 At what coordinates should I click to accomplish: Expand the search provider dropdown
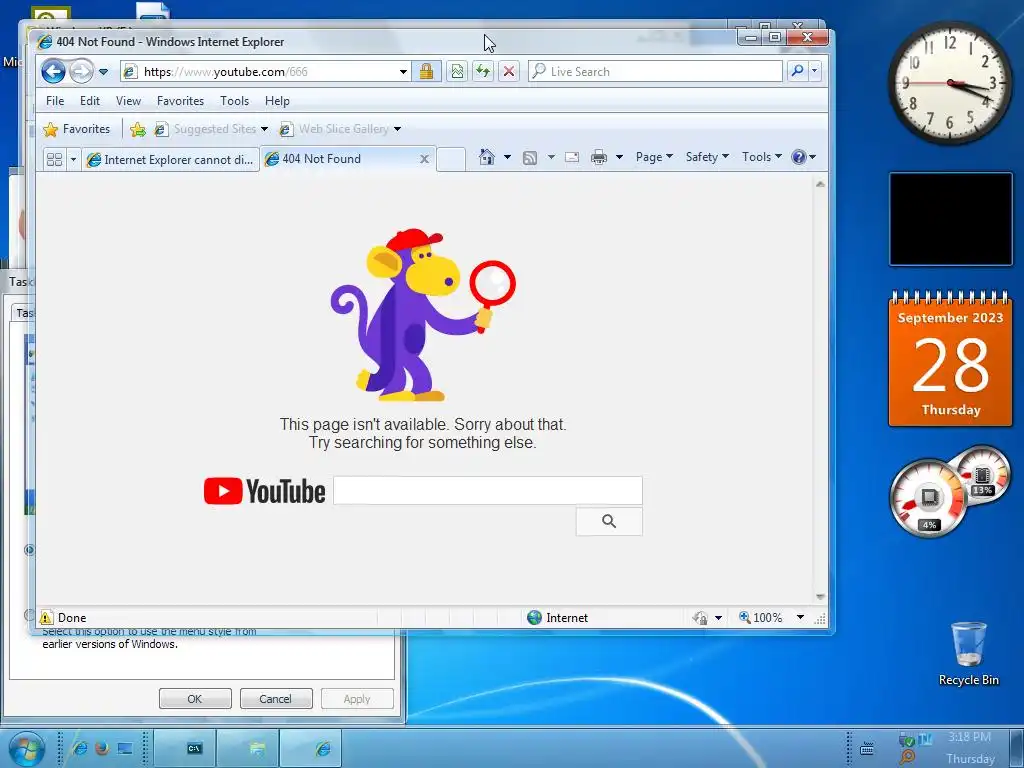coord(814,71)
